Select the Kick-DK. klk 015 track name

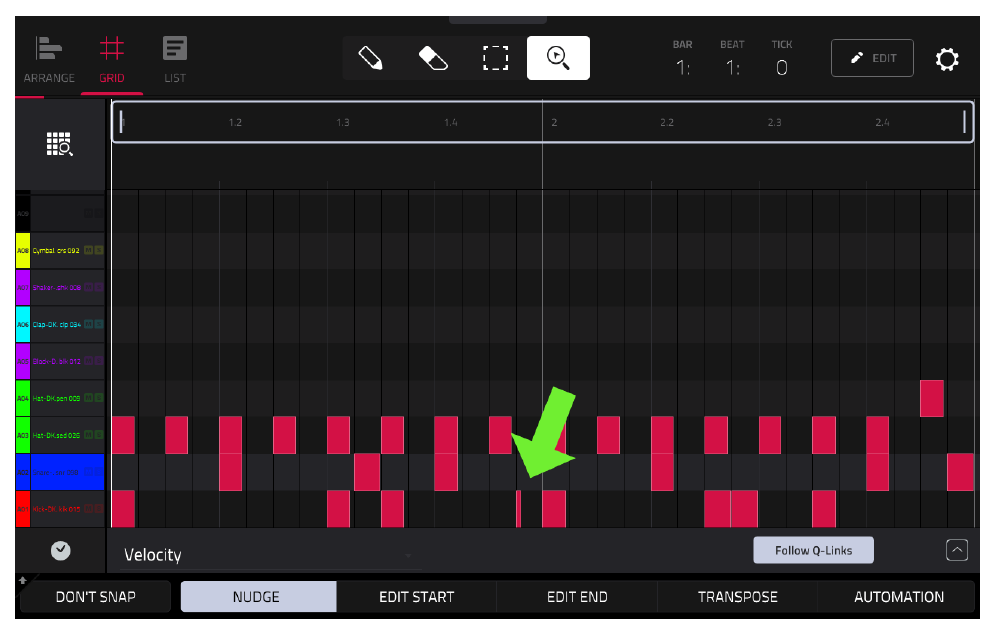pyautogui.click(x=57, y=509)
